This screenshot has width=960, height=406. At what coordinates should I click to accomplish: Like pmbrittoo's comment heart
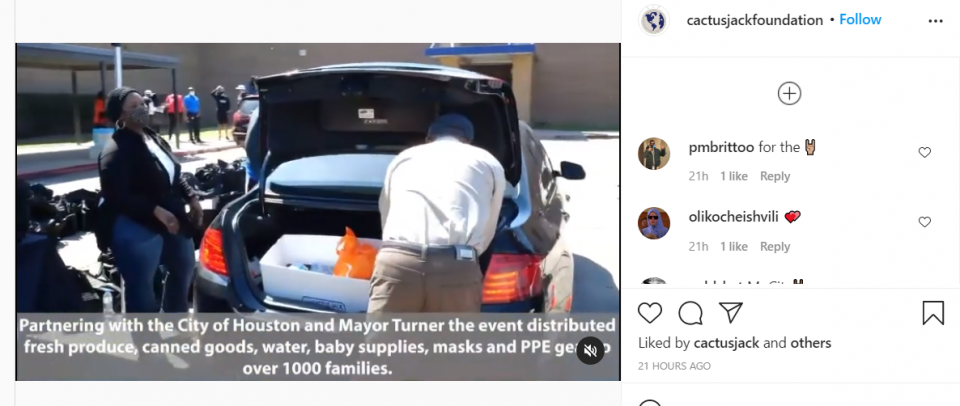coord(924,152)
